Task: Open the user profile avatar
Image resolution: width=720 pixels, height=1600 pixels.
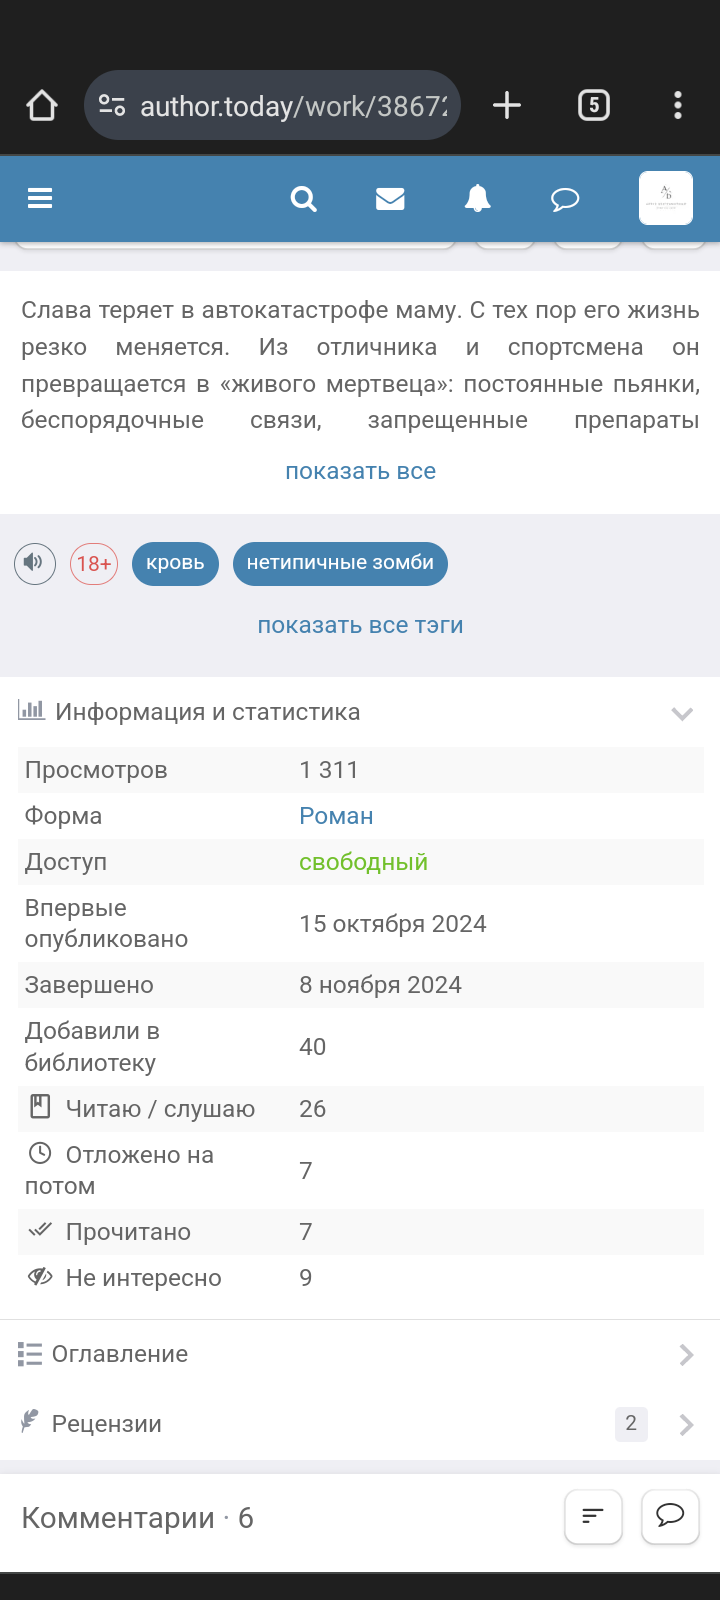Action: pyautogui.click(x=665, y=198)
